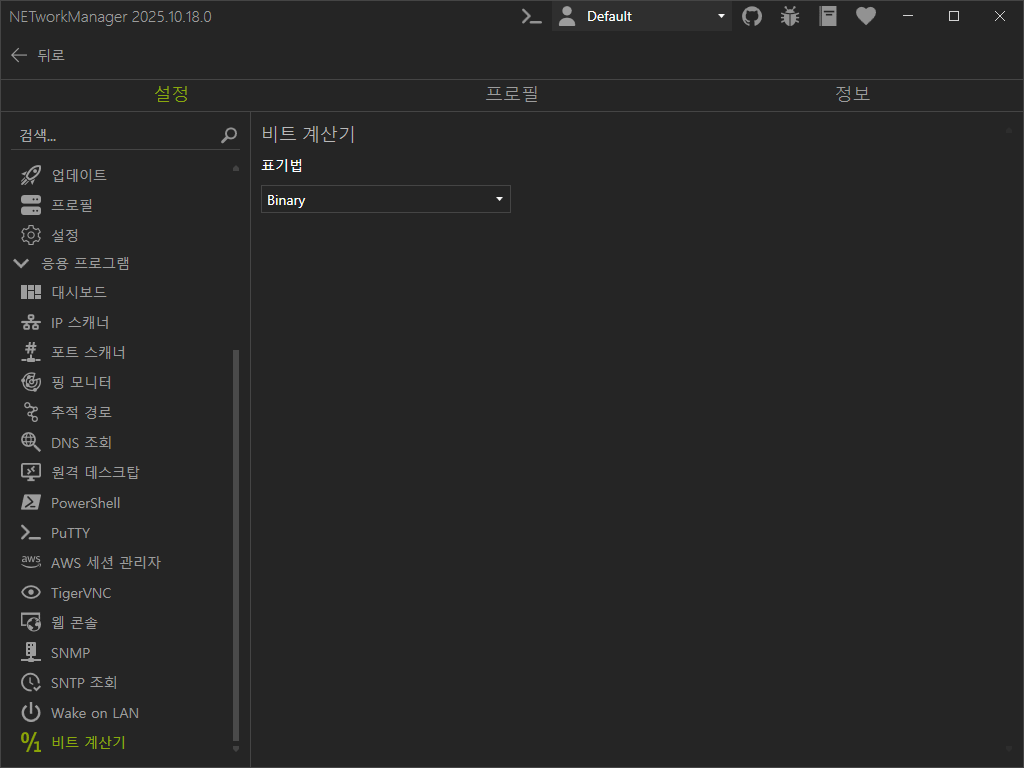1024x768 pixels.
Task: Select Wake on LAN settings entry
Action: 126,712
